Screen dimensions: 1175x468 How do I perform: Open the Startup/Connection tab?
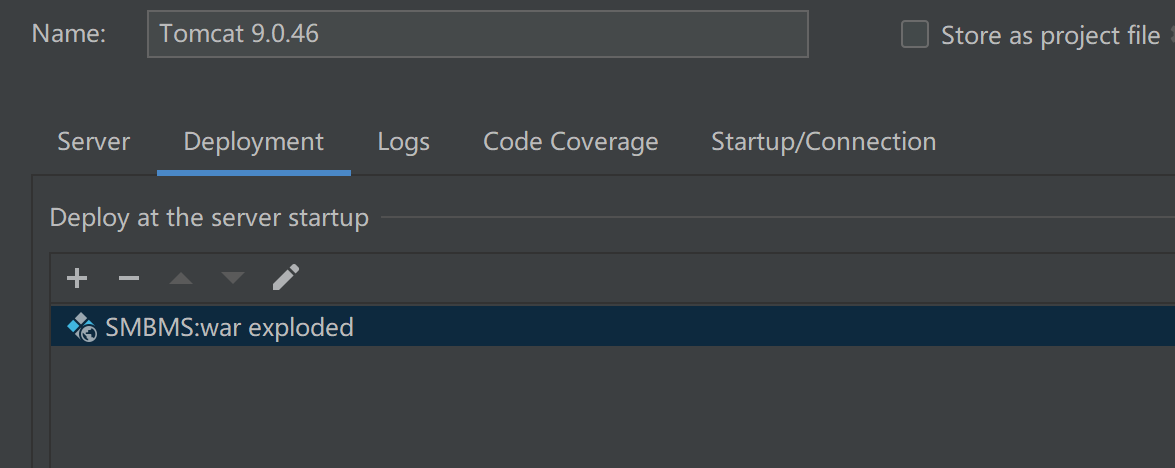[823, 142]
